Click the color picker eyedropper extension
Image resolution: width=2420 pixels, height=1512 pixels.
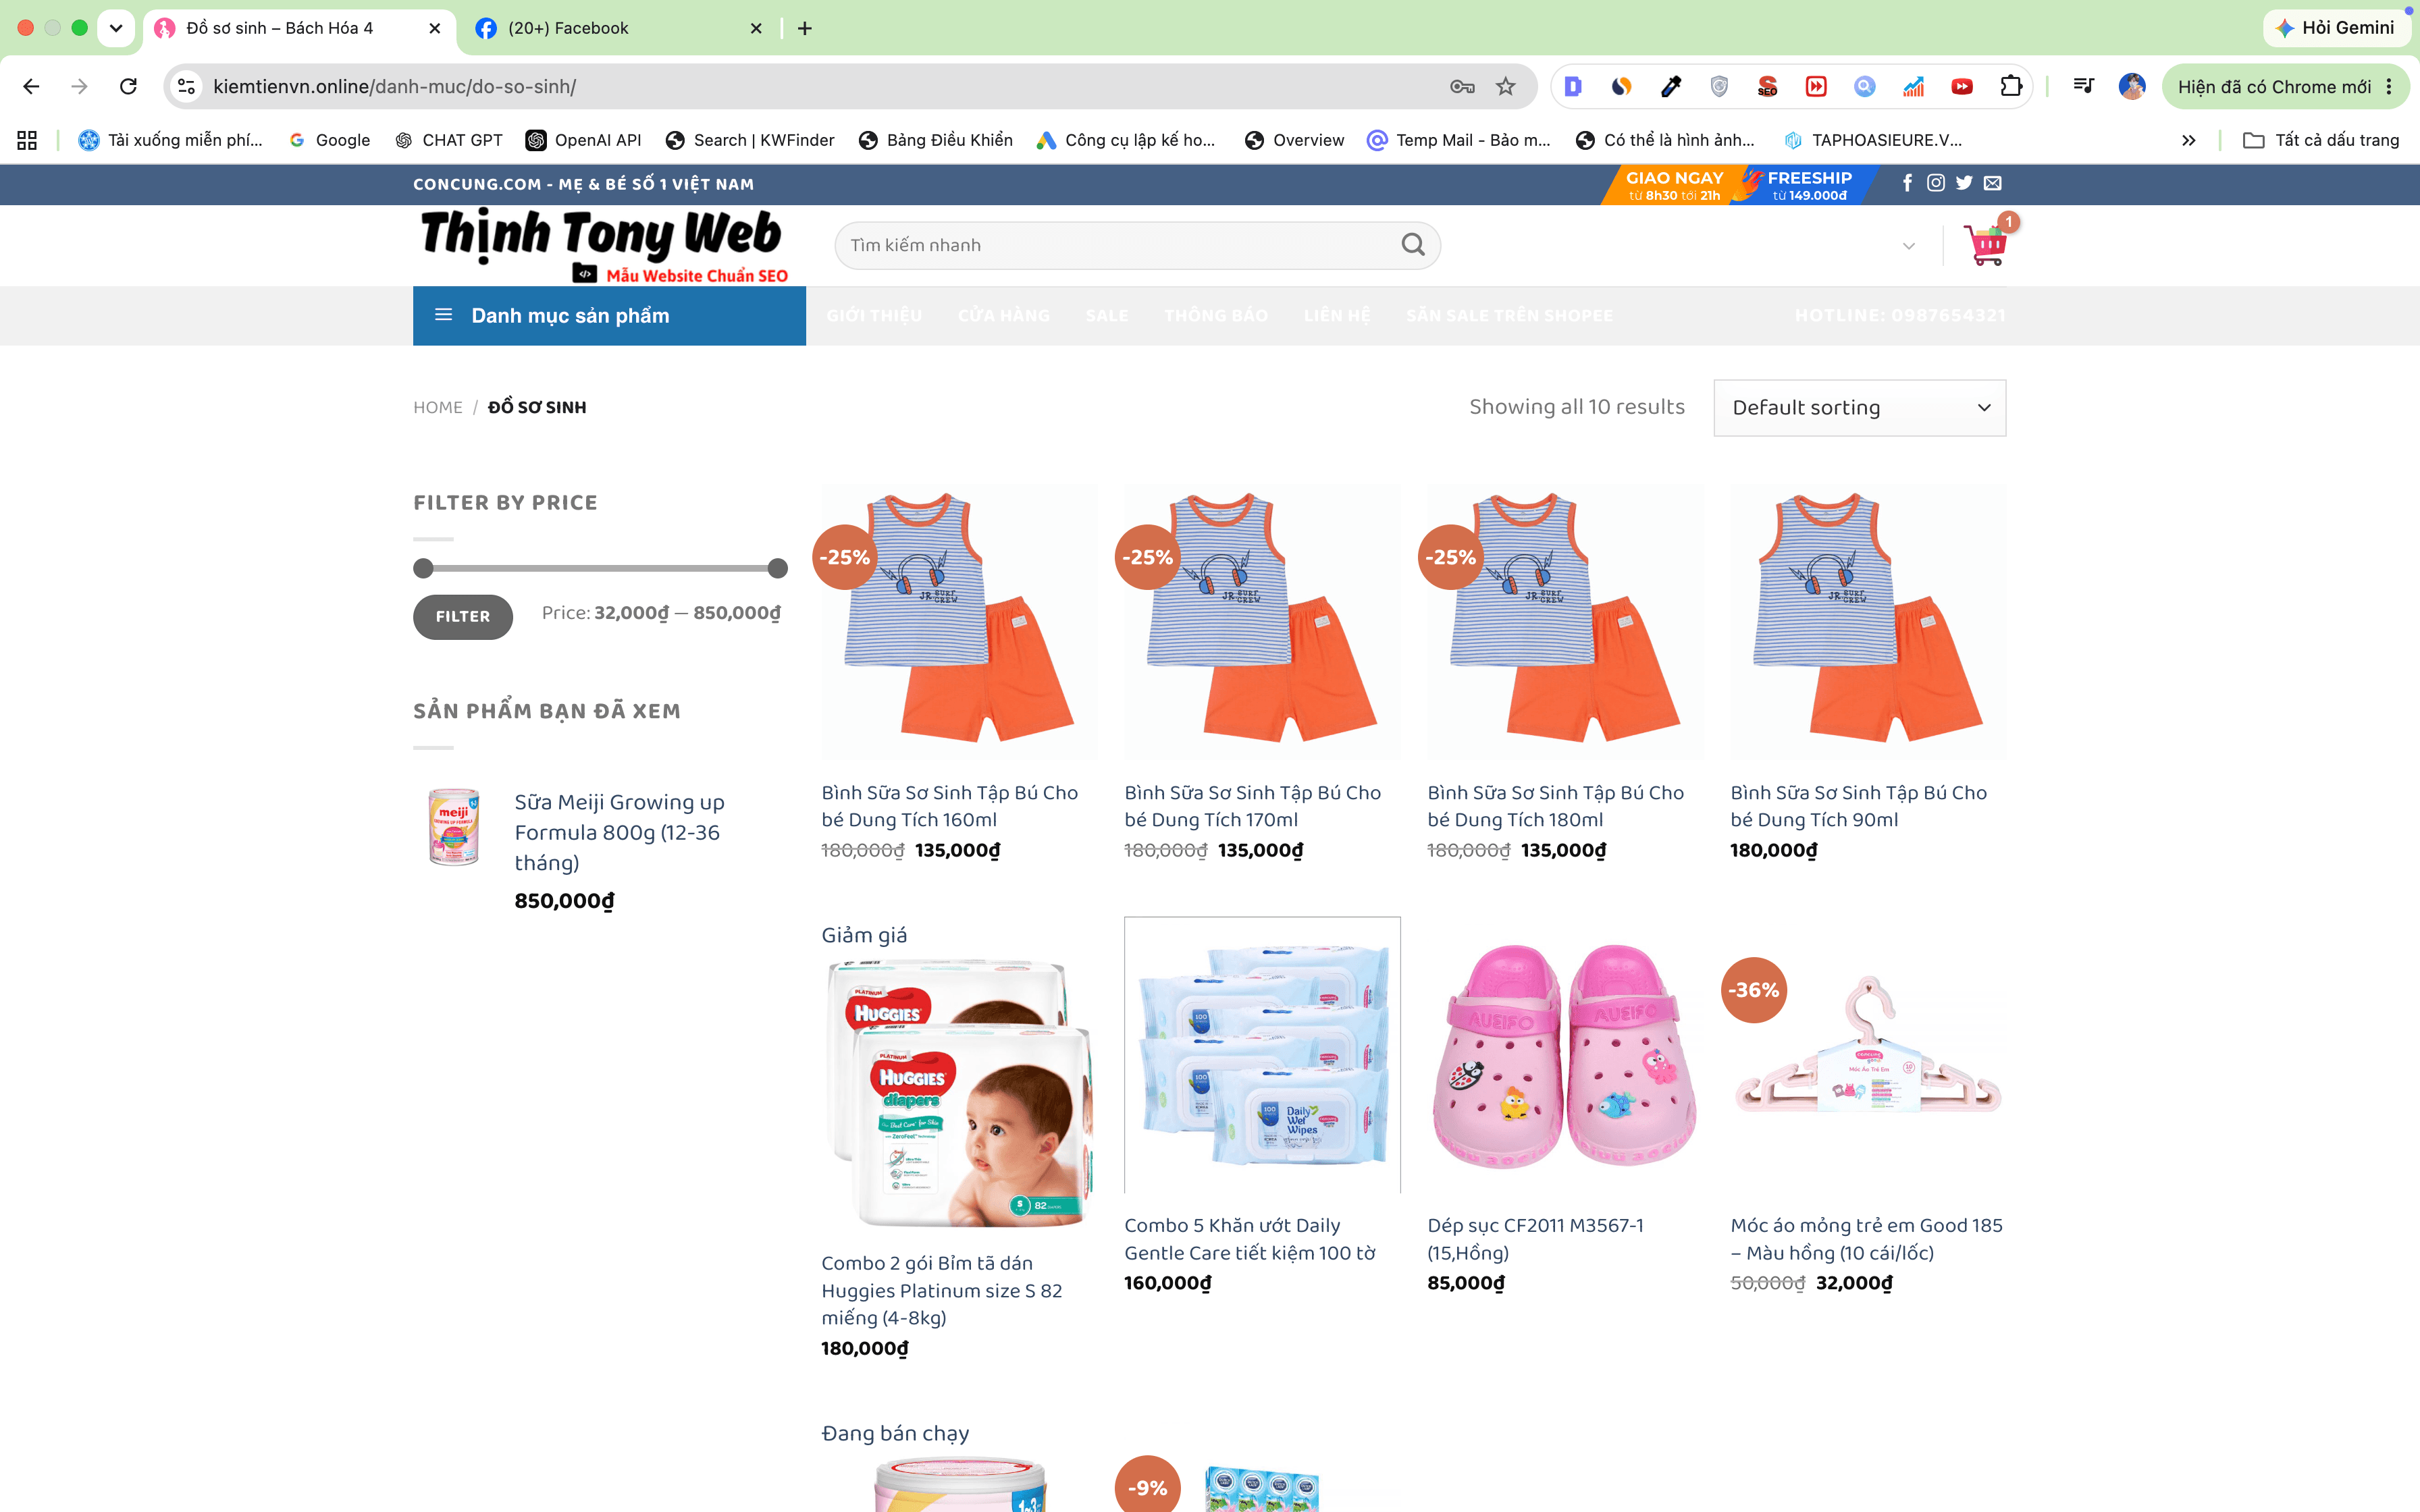coord(1670,87)
